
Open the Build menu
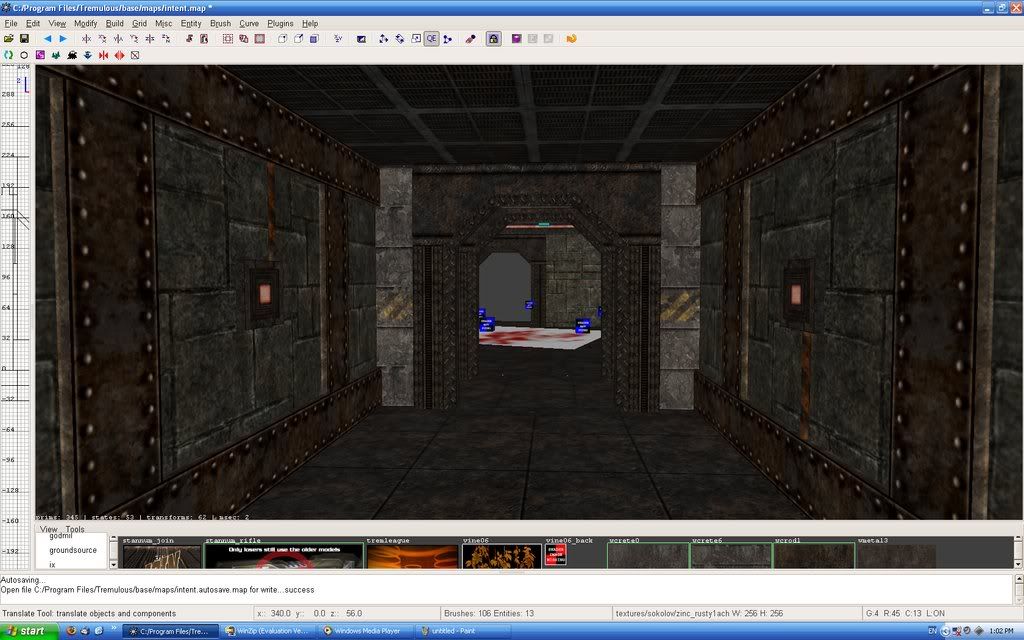click(114, 24)
